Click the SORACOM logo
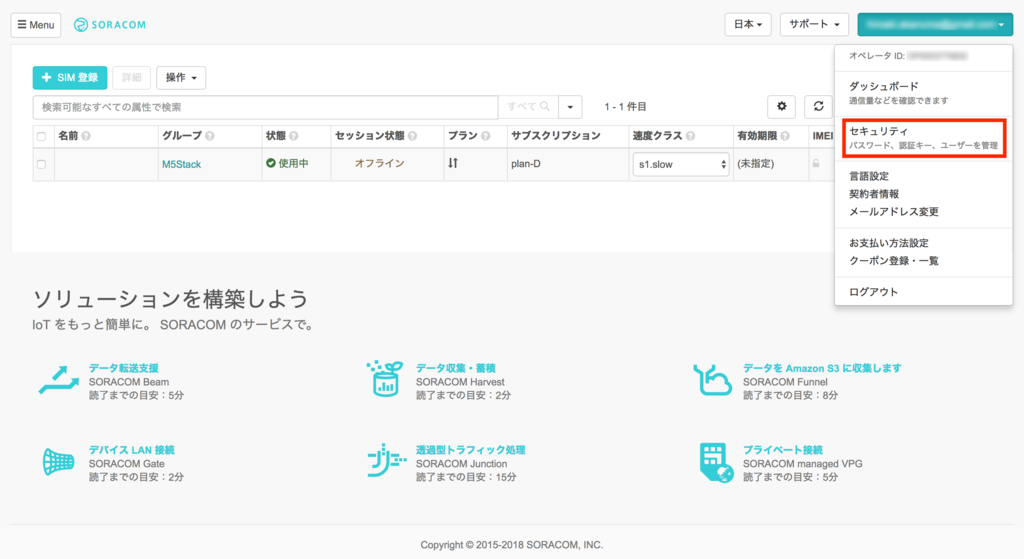 (110, 25)
